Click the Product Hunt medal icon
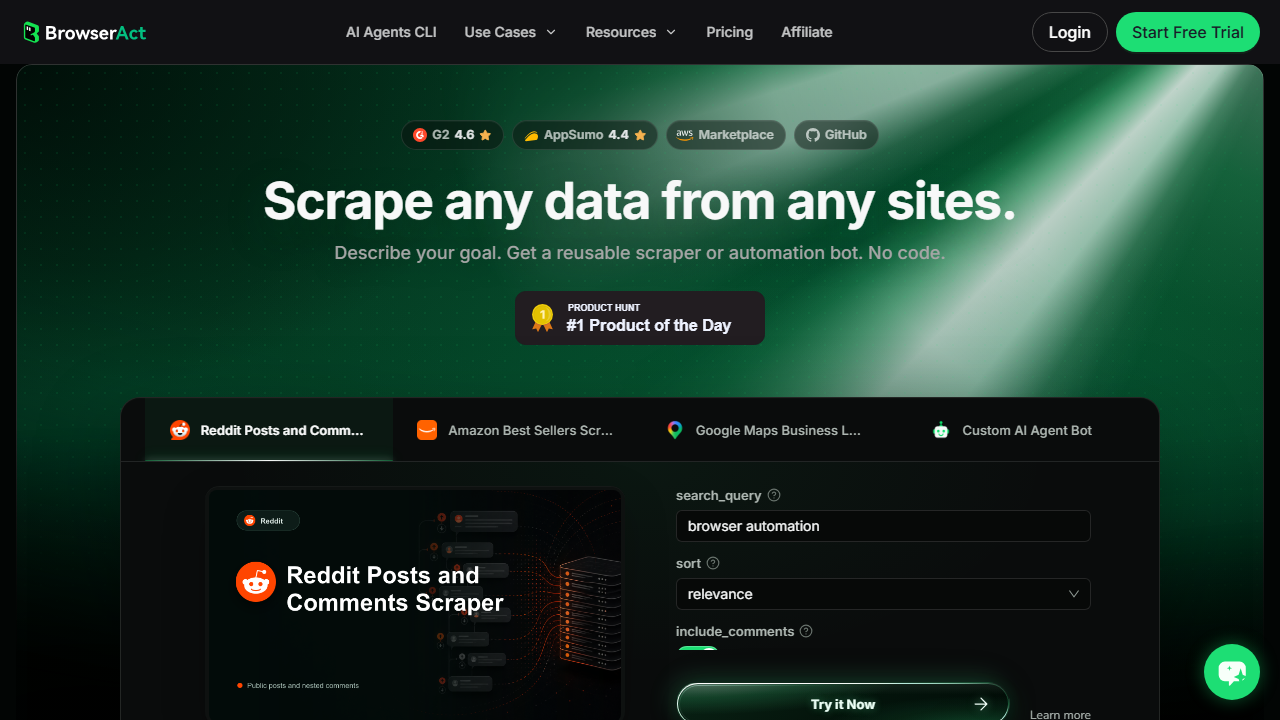 (542, 318)
